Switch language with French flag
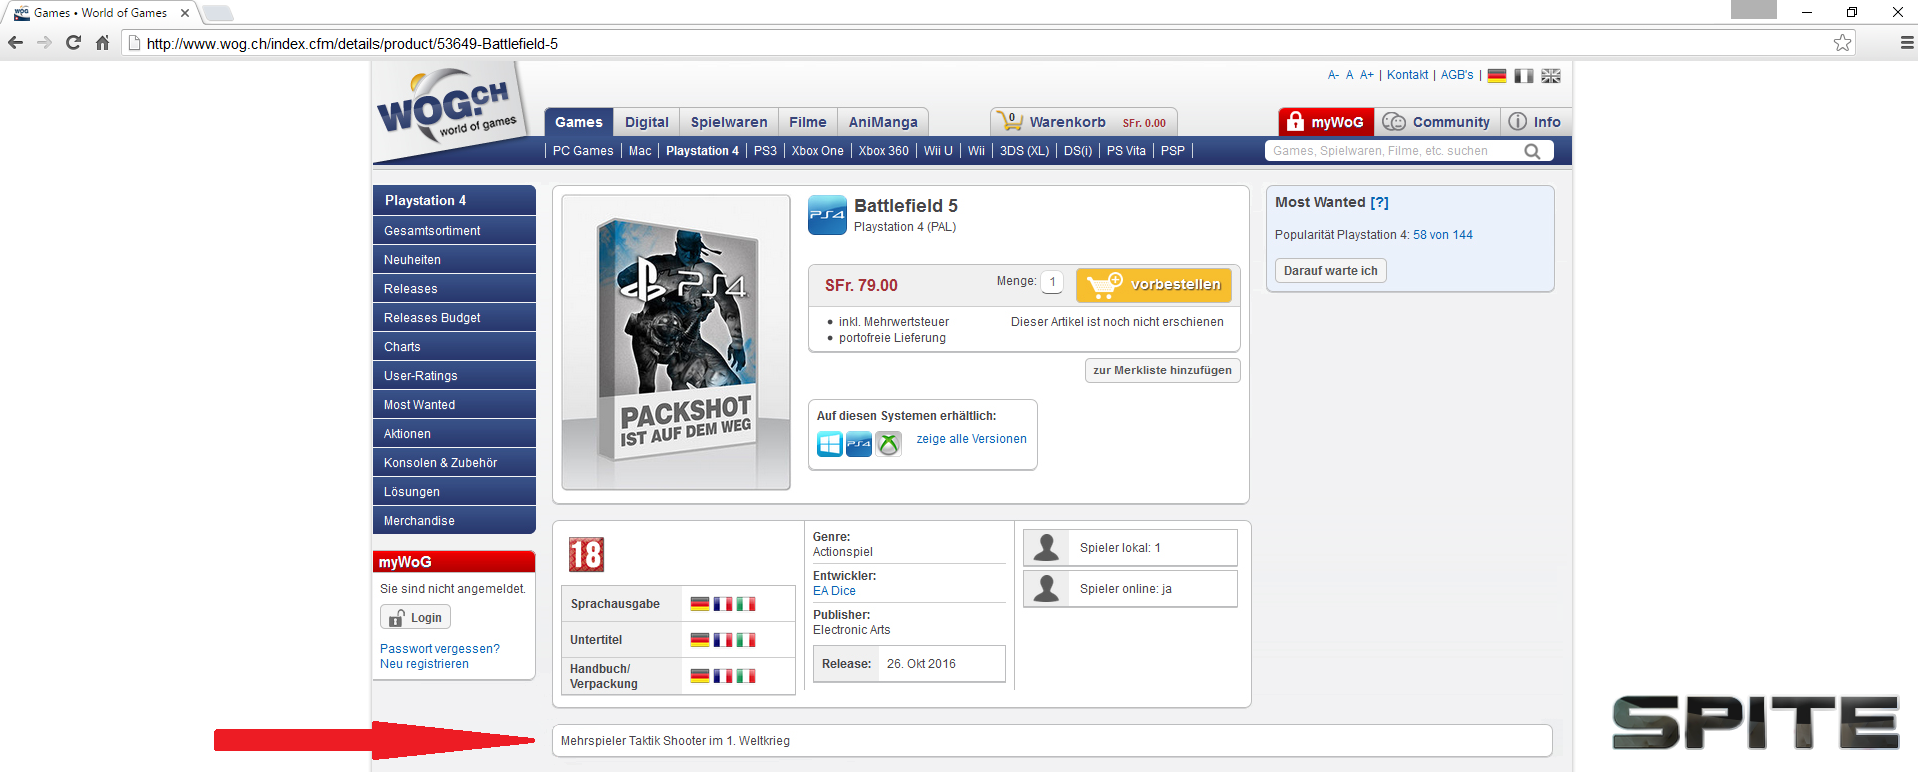 click(1524, 76)
